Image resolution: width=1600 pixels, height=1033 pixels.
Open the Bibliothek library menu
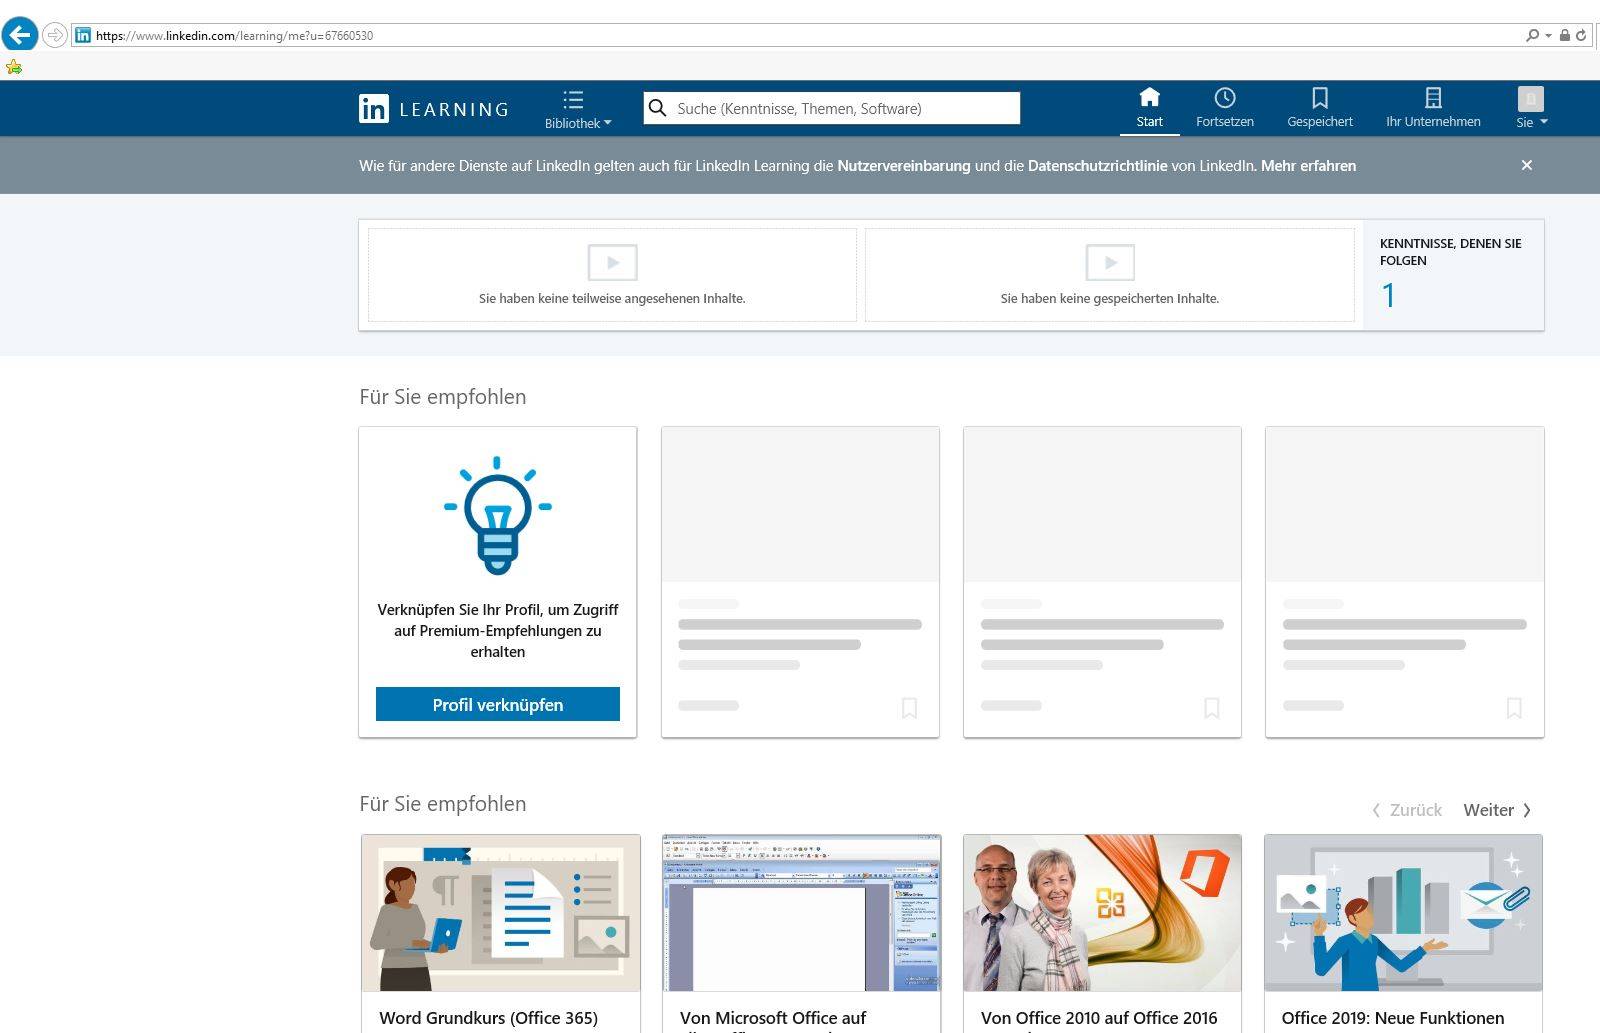pyautogui.click(x=577, y=109)
